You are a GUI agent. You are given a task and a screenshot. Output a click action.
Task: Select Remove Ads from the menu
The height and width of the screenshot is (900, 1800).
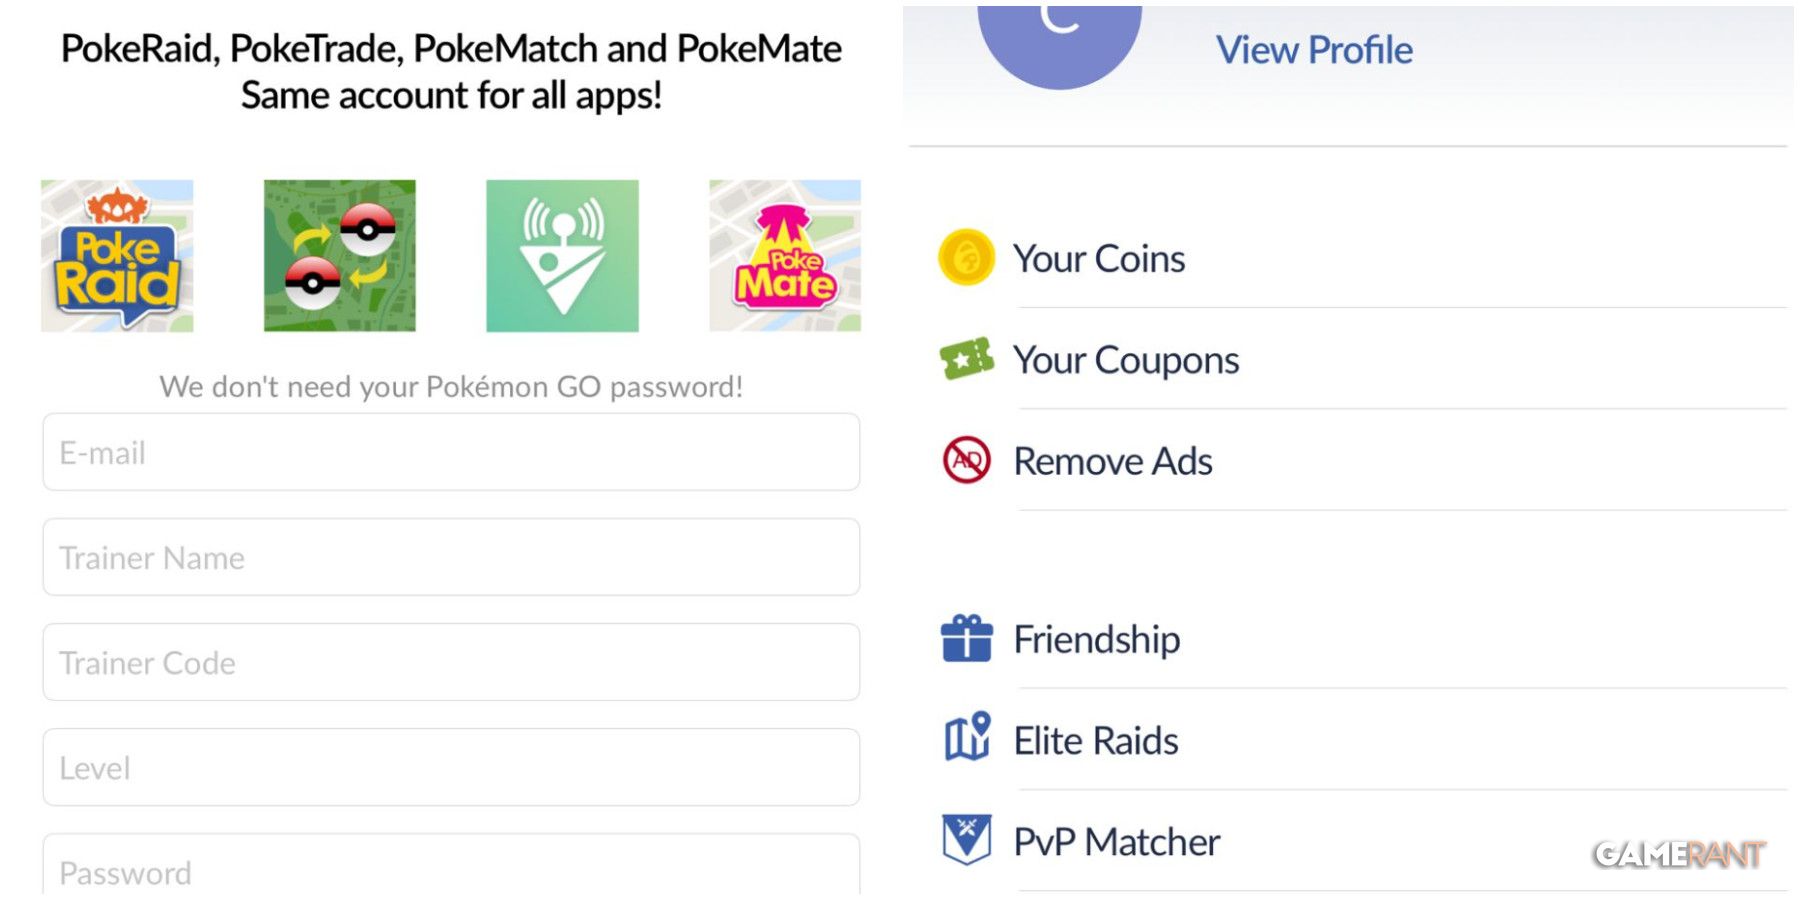[x=1112, y=461]
